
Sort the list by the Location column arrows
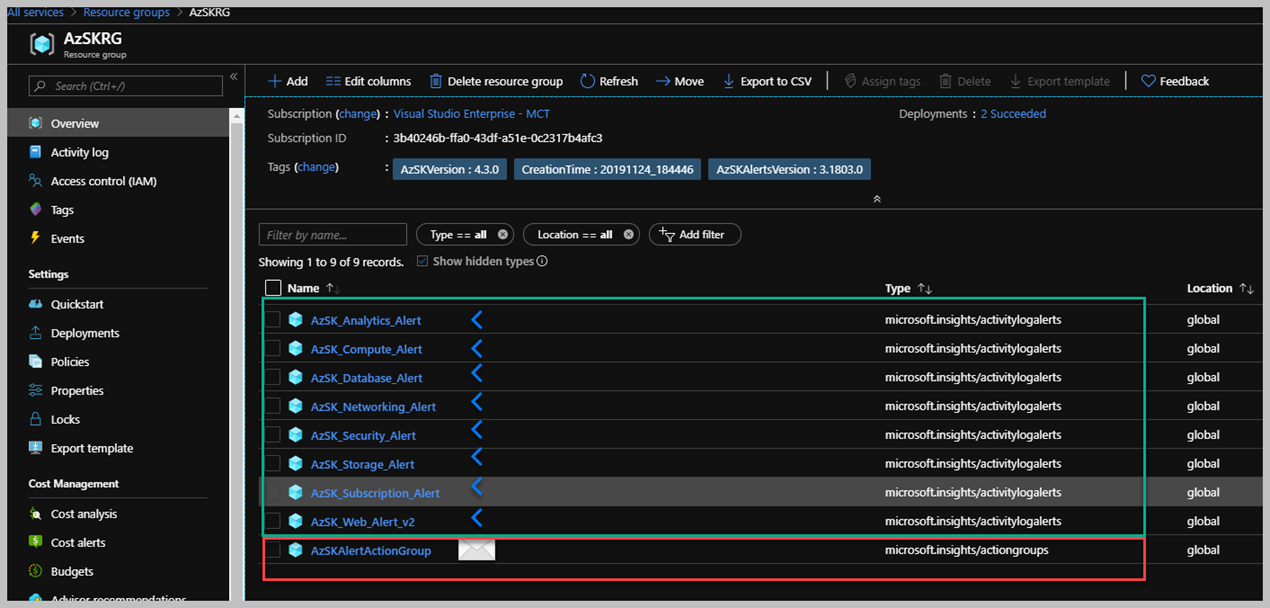(1246, 289)
